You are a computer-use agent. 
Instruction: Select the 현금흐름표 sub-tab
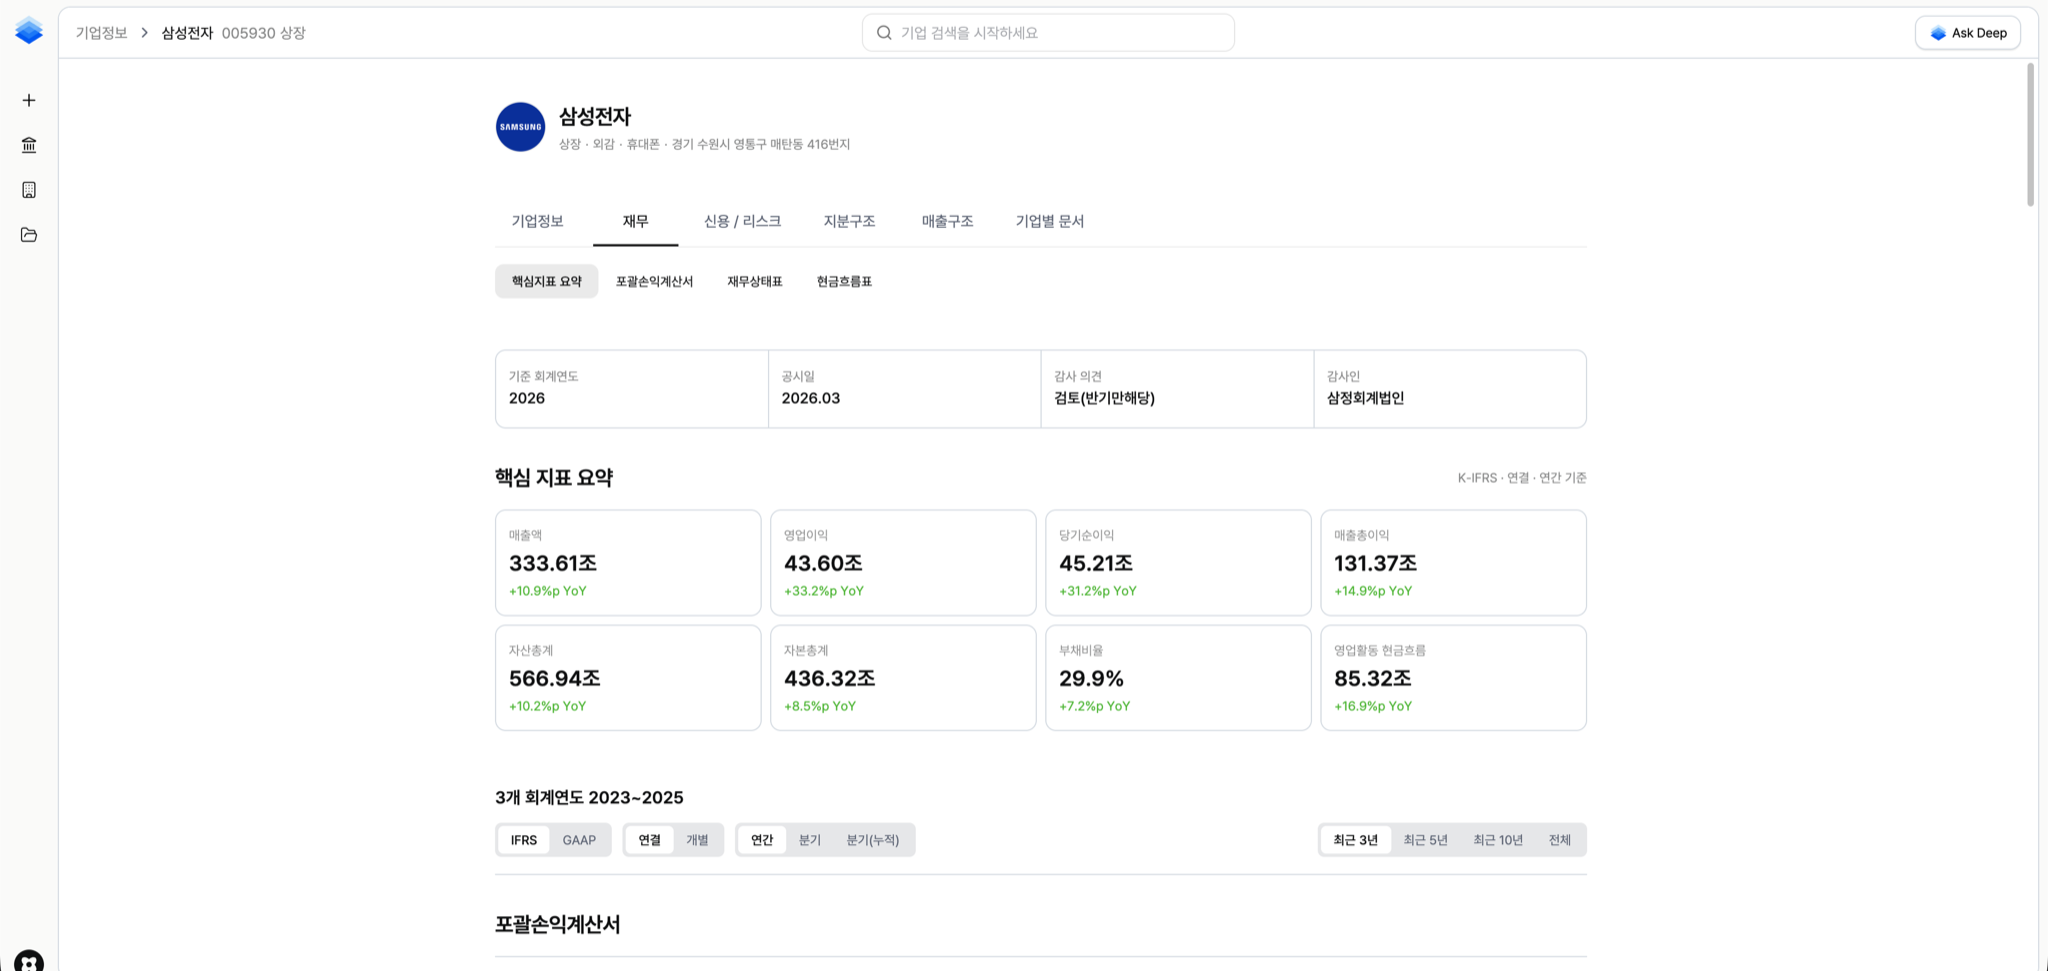click(844, 281)
